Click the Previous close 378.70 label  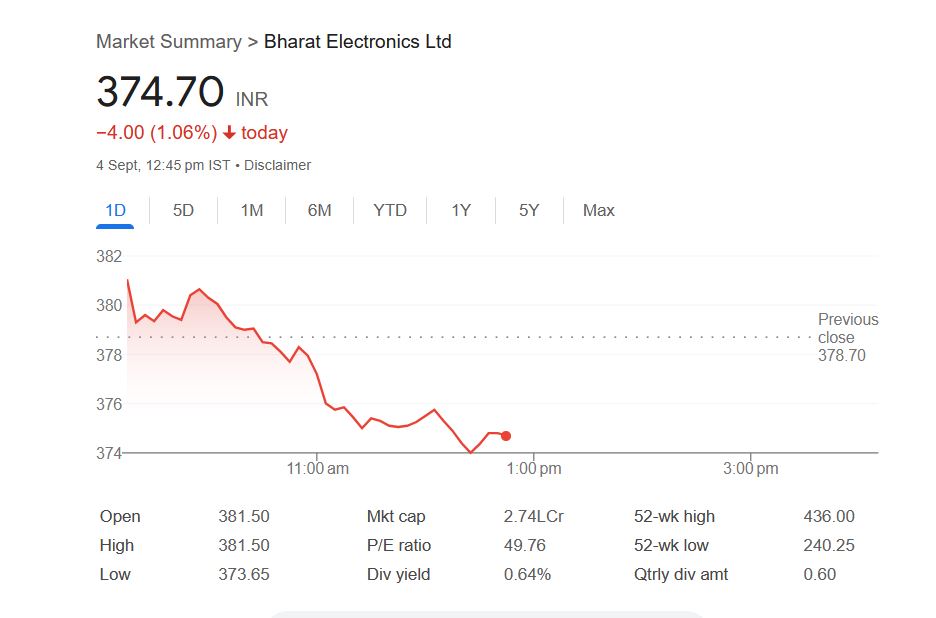coord(847,337)
